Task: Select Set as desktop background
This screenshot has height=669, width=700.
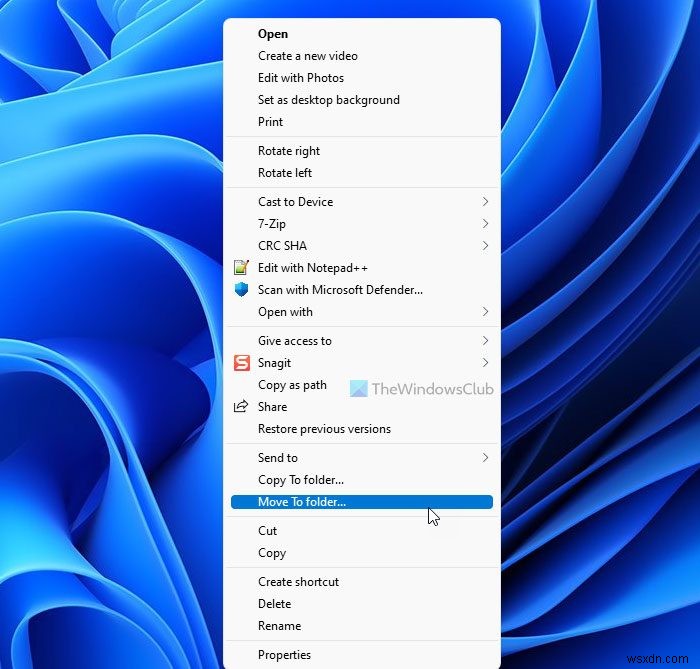Action: click(362, 100)
